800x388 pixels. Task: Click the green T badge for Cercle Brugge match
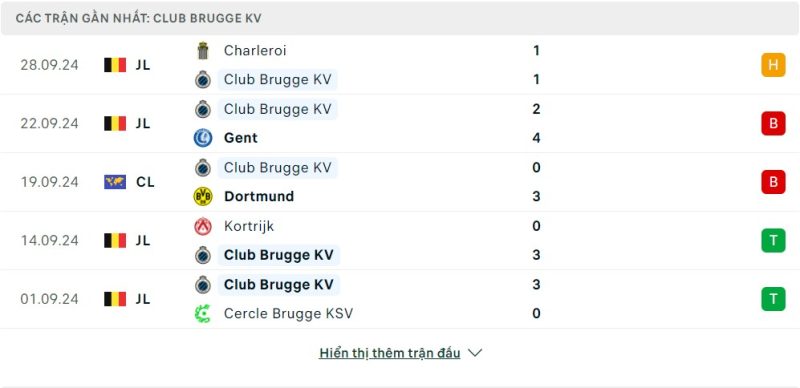tap(773, 299)
